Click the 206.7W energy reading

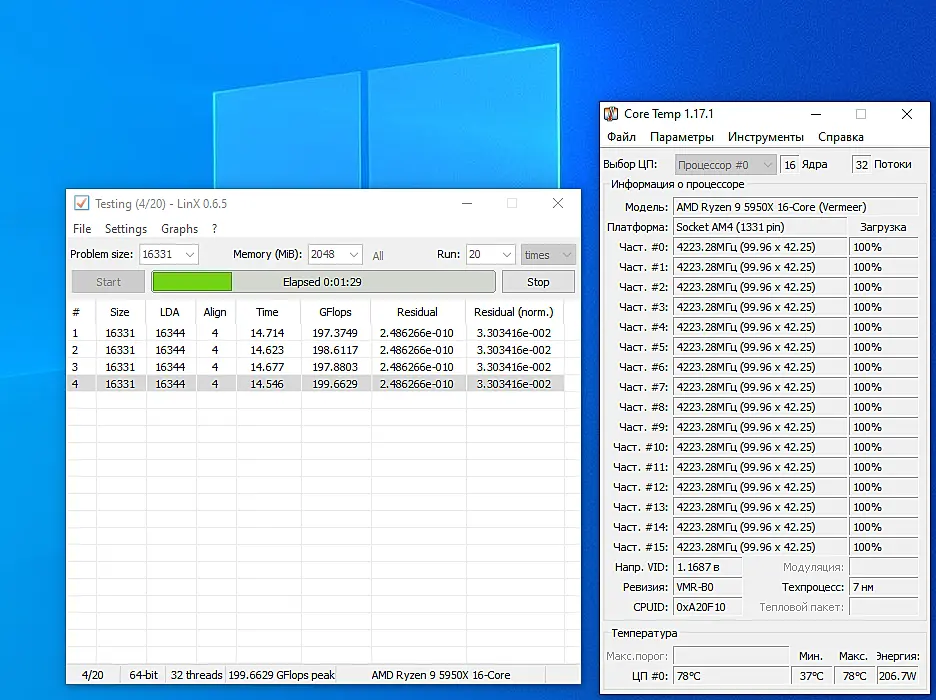pyautogui.click(x=898, y=676)
